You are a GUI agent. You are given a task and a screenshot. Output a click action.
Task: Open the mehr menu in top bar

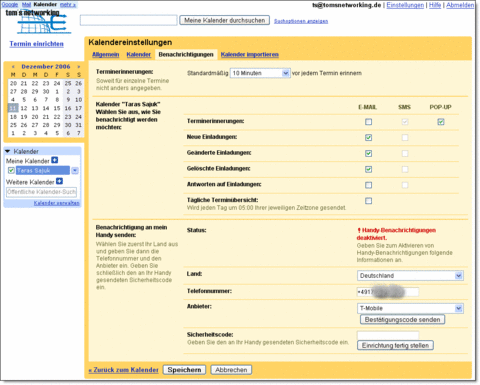68,5
